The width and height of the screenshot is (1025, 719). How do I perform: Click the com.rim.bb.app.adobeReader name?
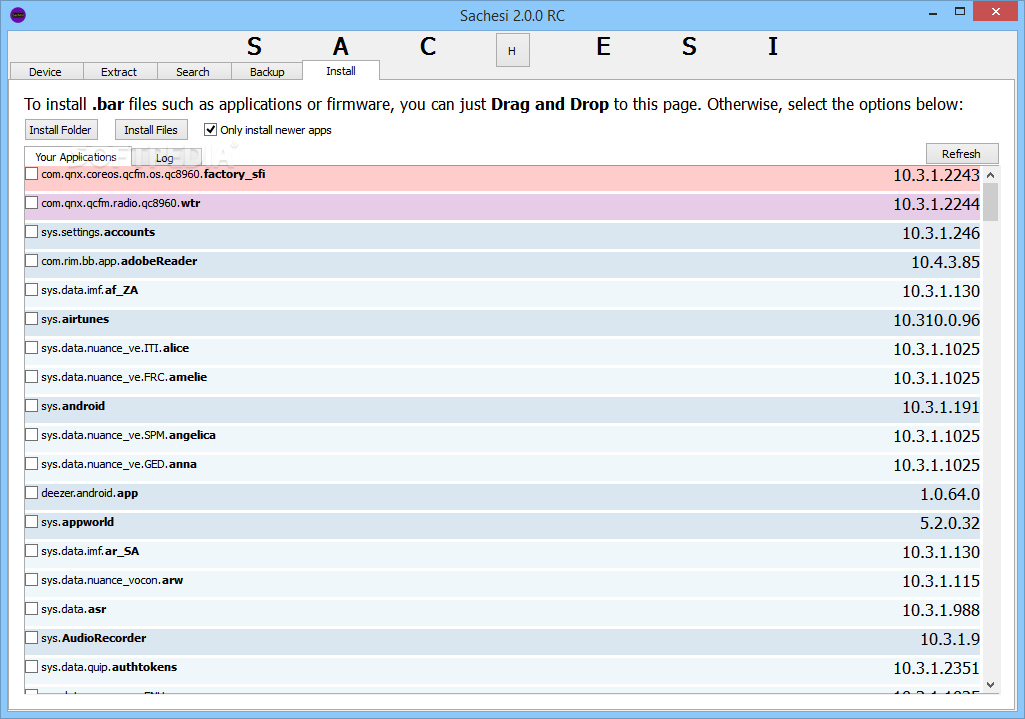point(119,261)
